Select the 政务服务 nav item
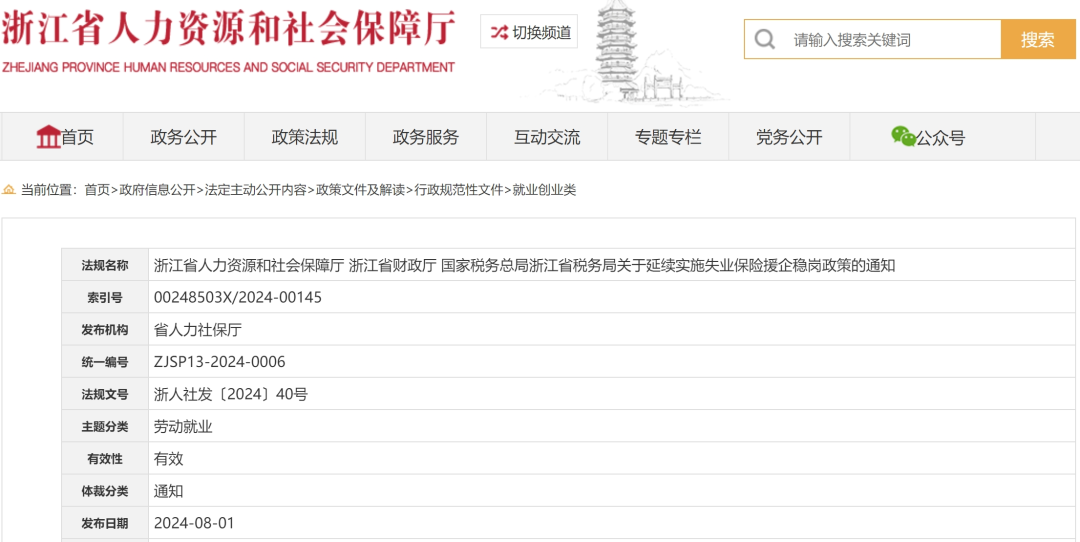 click(426, 138)
